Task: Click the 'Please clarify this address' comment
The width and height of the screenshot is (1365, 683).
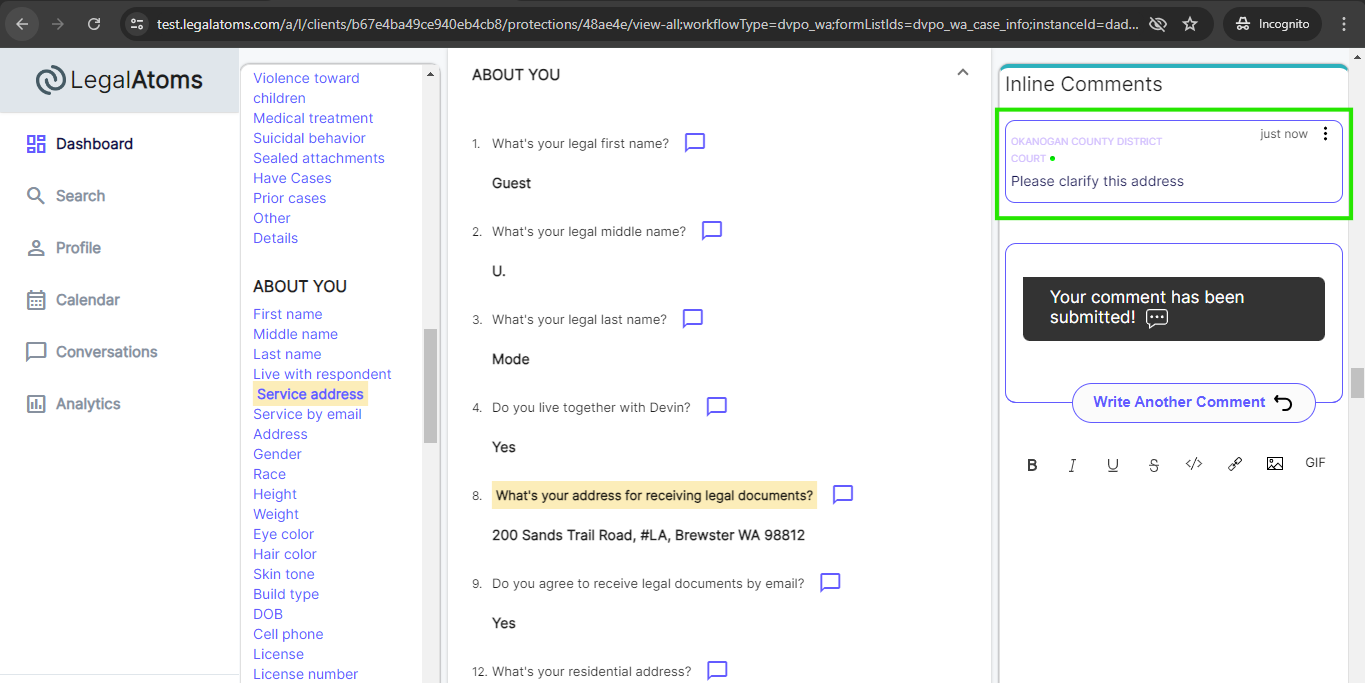Action: point(1097,181)
